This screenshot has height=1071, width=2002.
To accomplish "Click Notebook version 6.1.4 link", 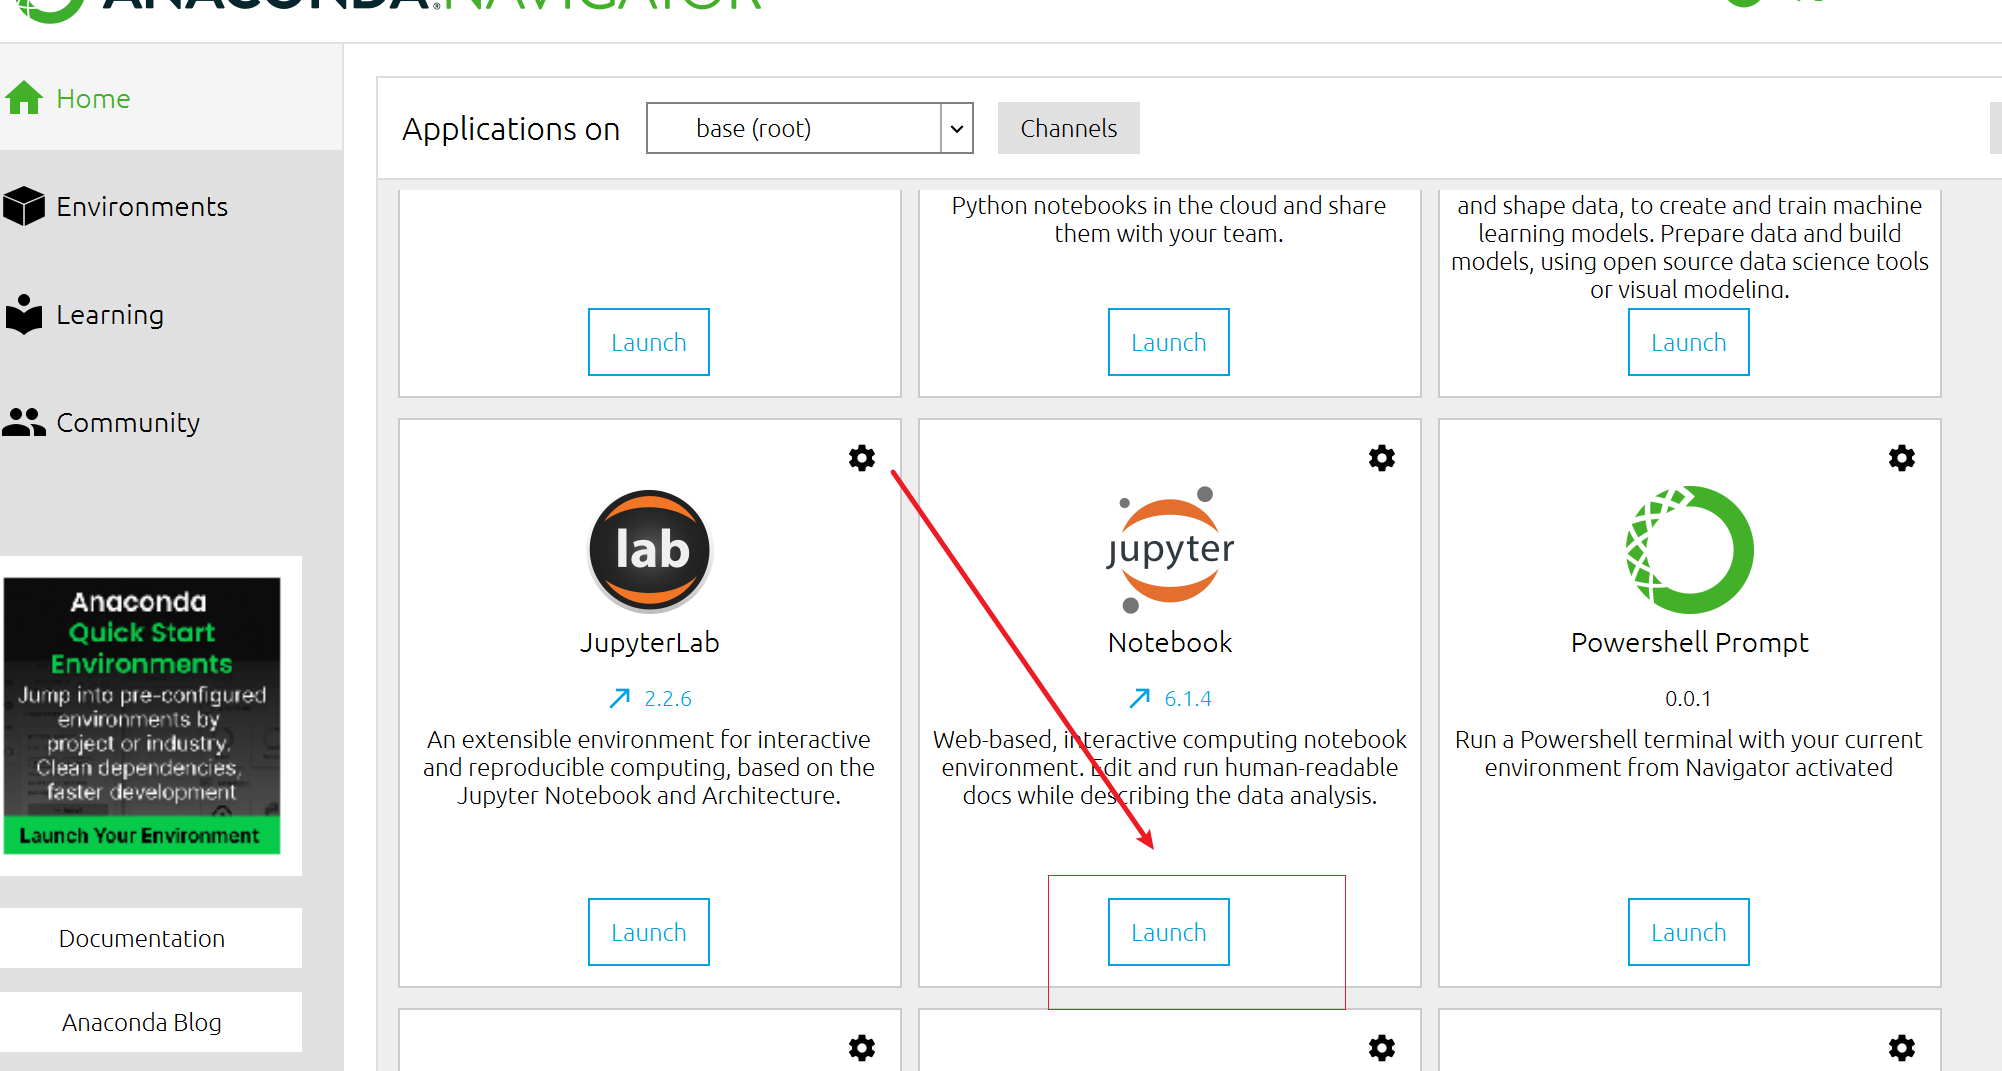I will coord(1188,698).
